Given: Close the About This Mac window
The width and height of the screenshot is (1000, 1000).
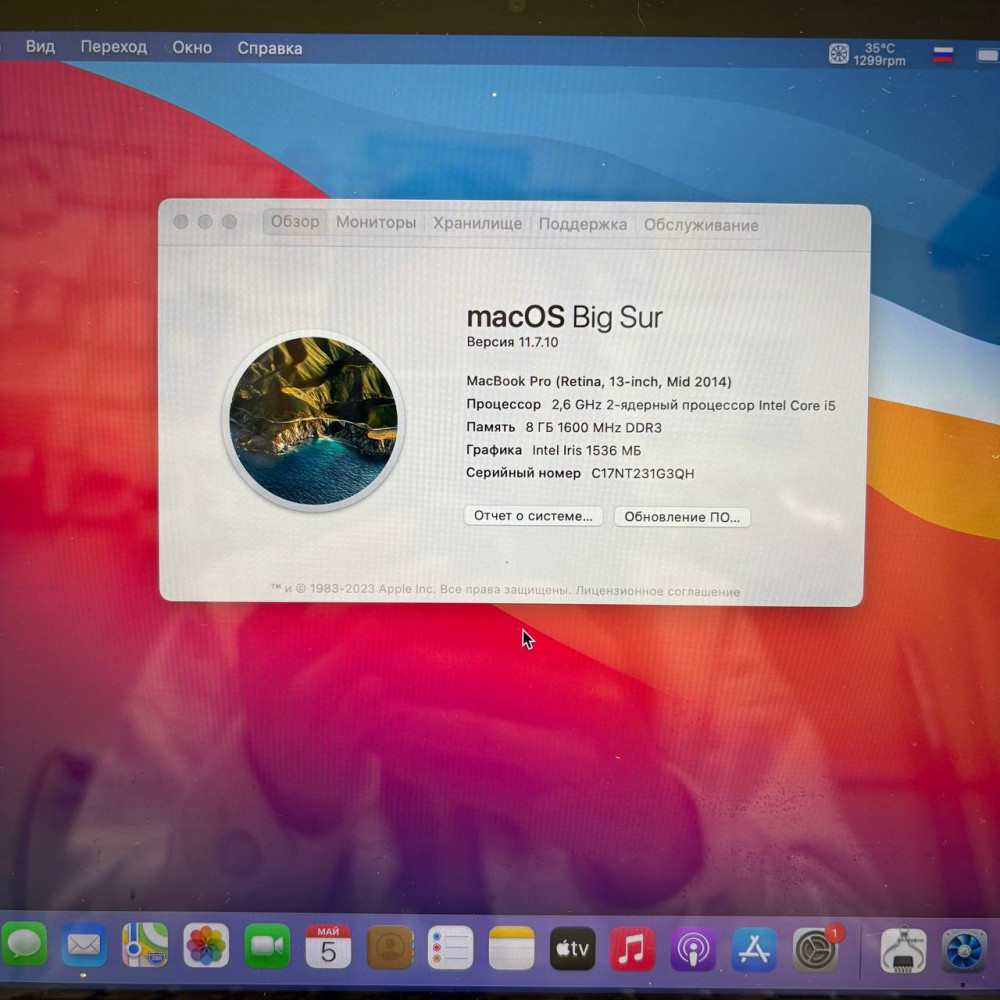Looking at the screenshot, I should point(180,221).
